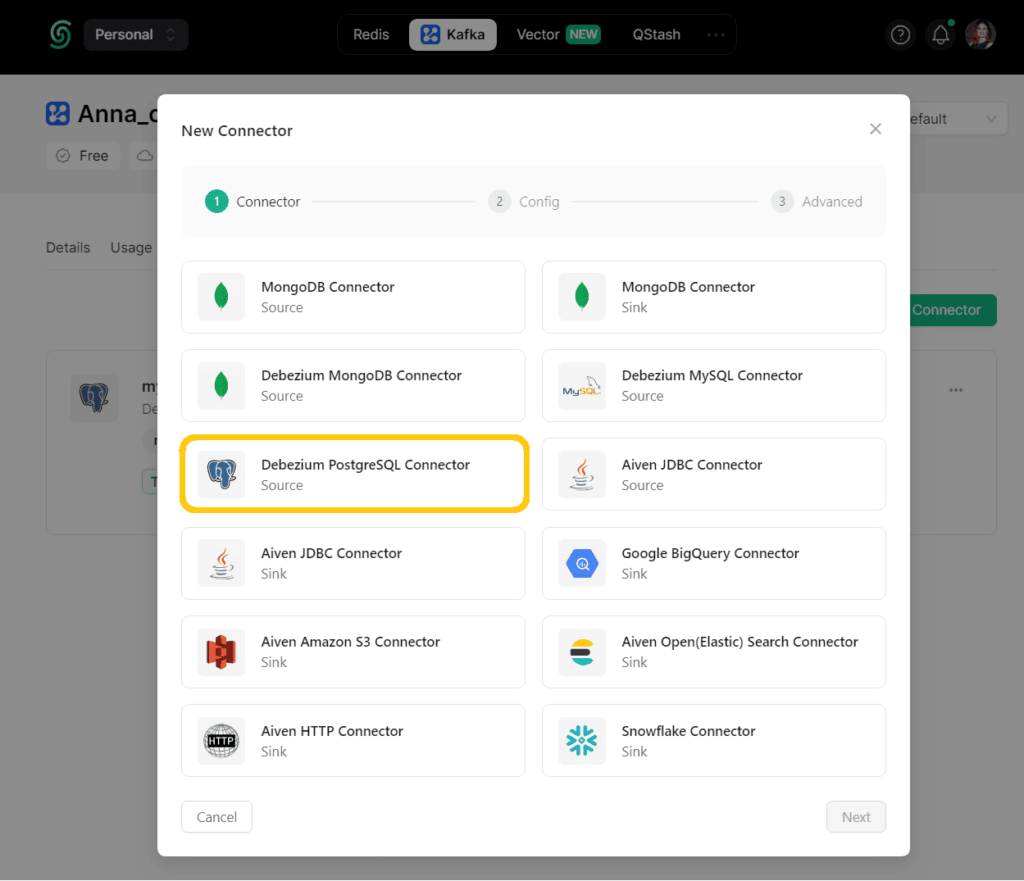Open the Usage tab behind dialog
This screenshot has height=881, width=1024.
[x=131, y=248]
